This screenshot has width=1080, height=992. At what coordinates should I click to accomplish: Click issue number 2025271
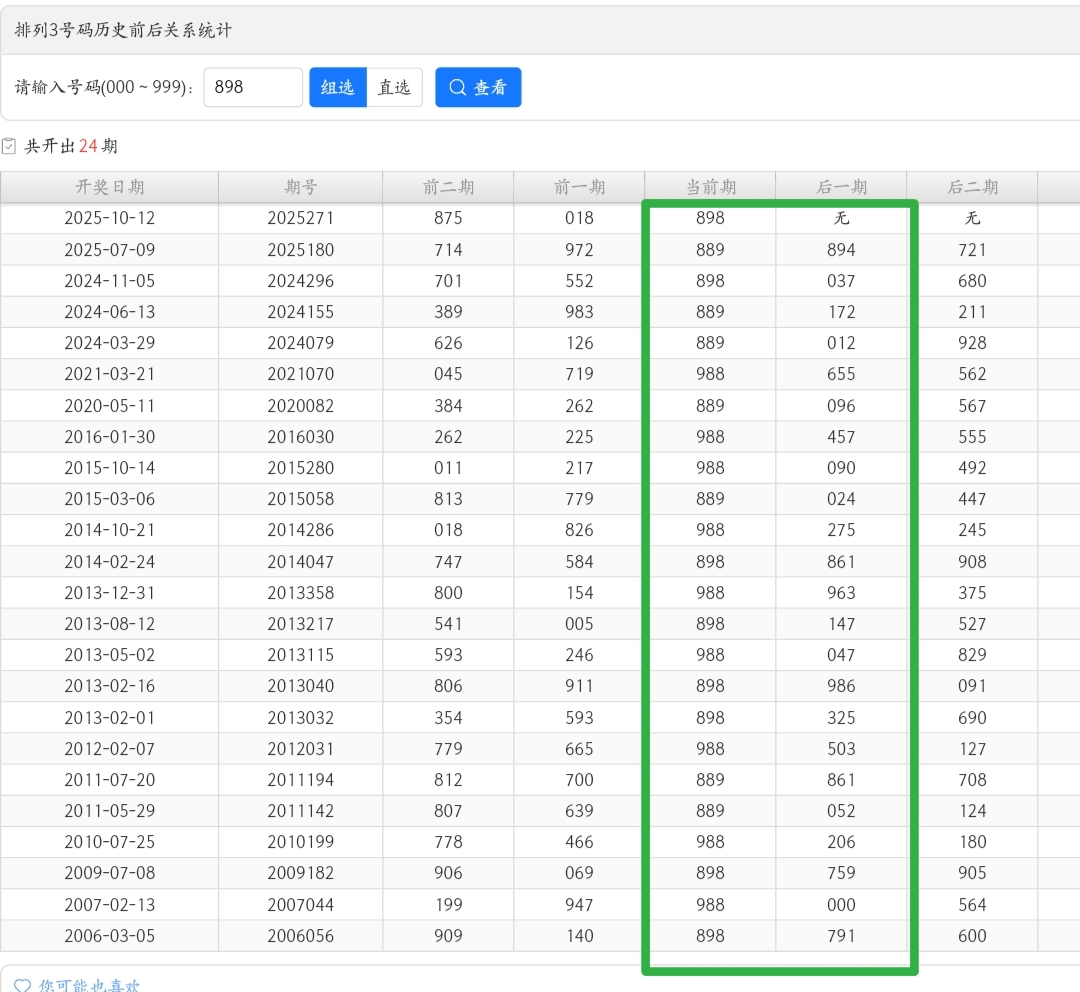(x=300, y=218)
